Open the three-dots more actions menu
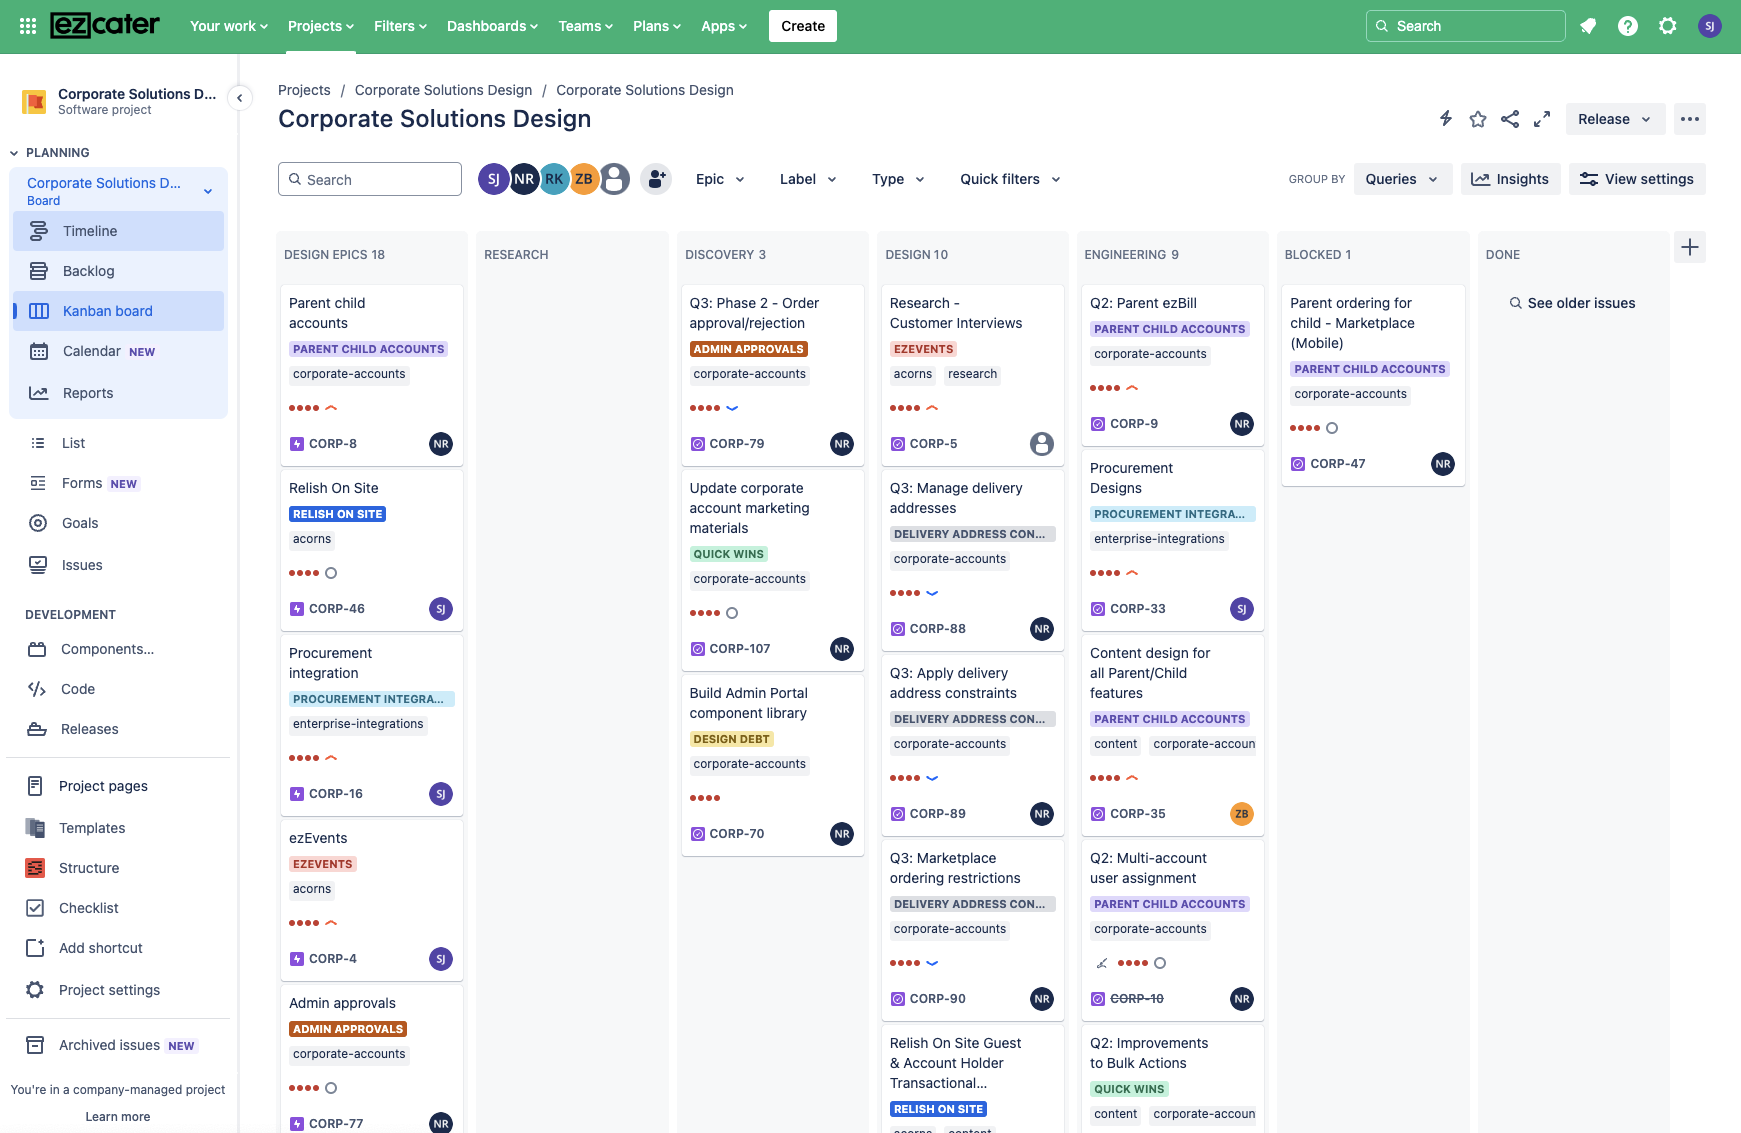The width and height of the screenshot is (1741, 1133). pos(1690,119)
